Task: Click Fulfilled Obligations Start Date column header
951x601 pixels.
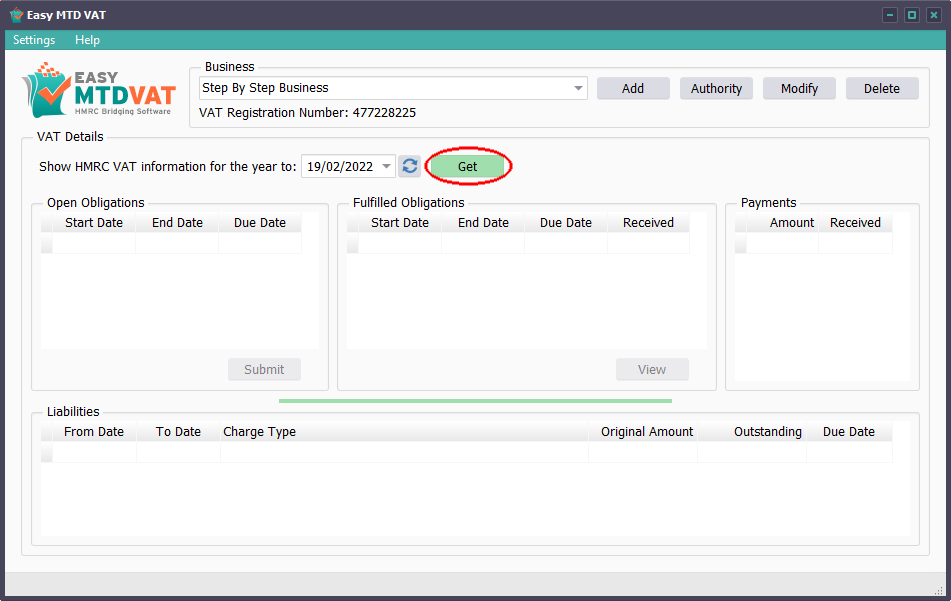Action: (x=400, y=223)
